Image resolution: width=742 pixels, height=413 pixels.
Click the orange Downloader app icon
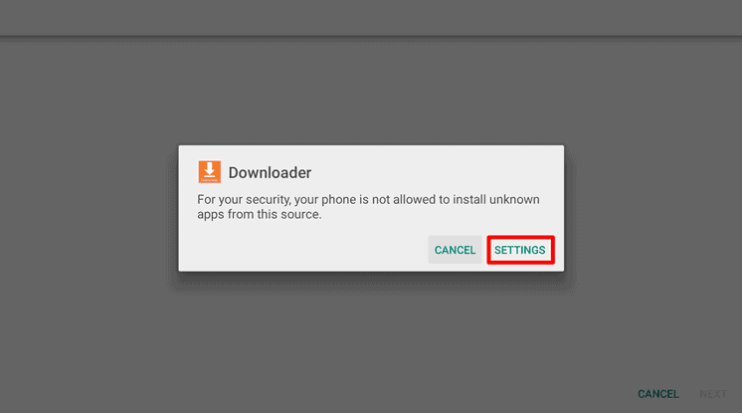point(210,172)
